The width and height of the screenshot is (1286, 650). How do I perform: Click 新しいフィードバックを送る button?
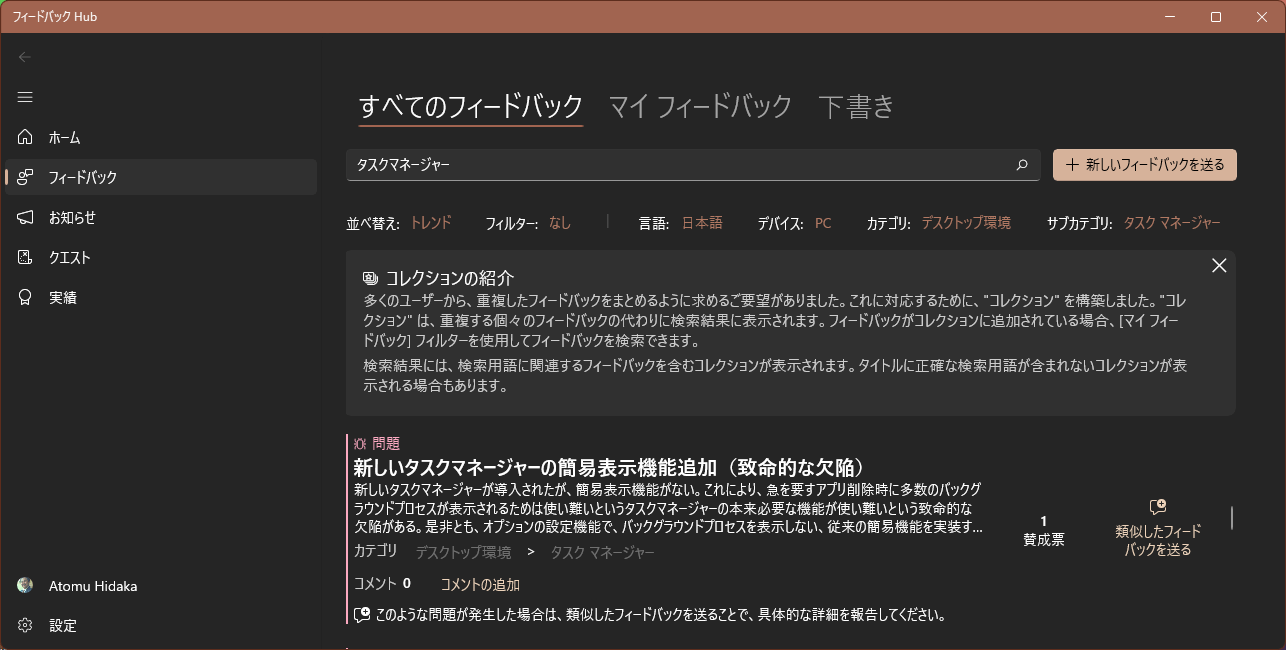(1145, 165)
